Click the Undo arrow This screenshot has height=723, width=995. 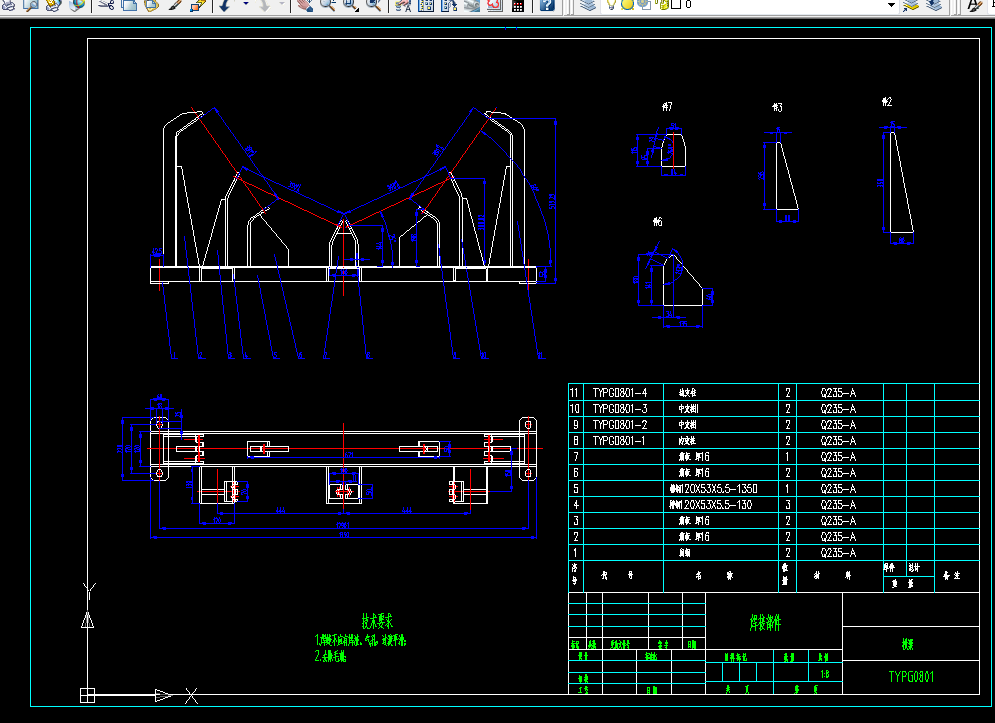click(x=225, y=5)
